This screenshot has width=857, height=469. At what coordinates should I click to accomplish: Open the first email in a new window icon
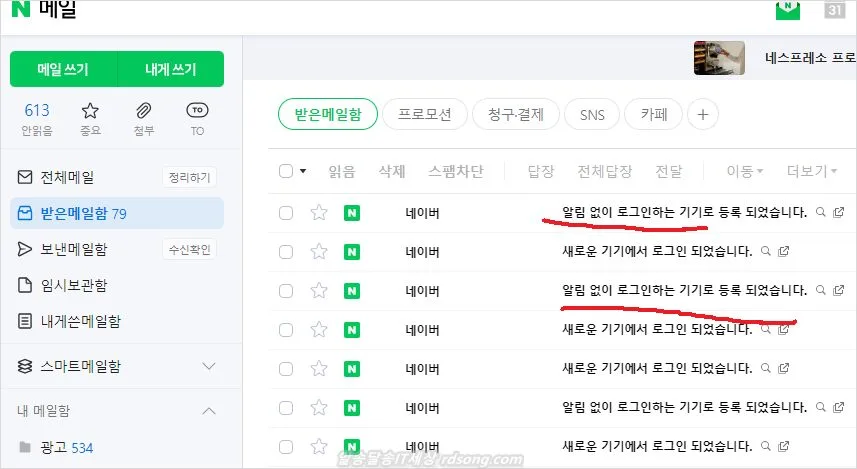point(838,212)
